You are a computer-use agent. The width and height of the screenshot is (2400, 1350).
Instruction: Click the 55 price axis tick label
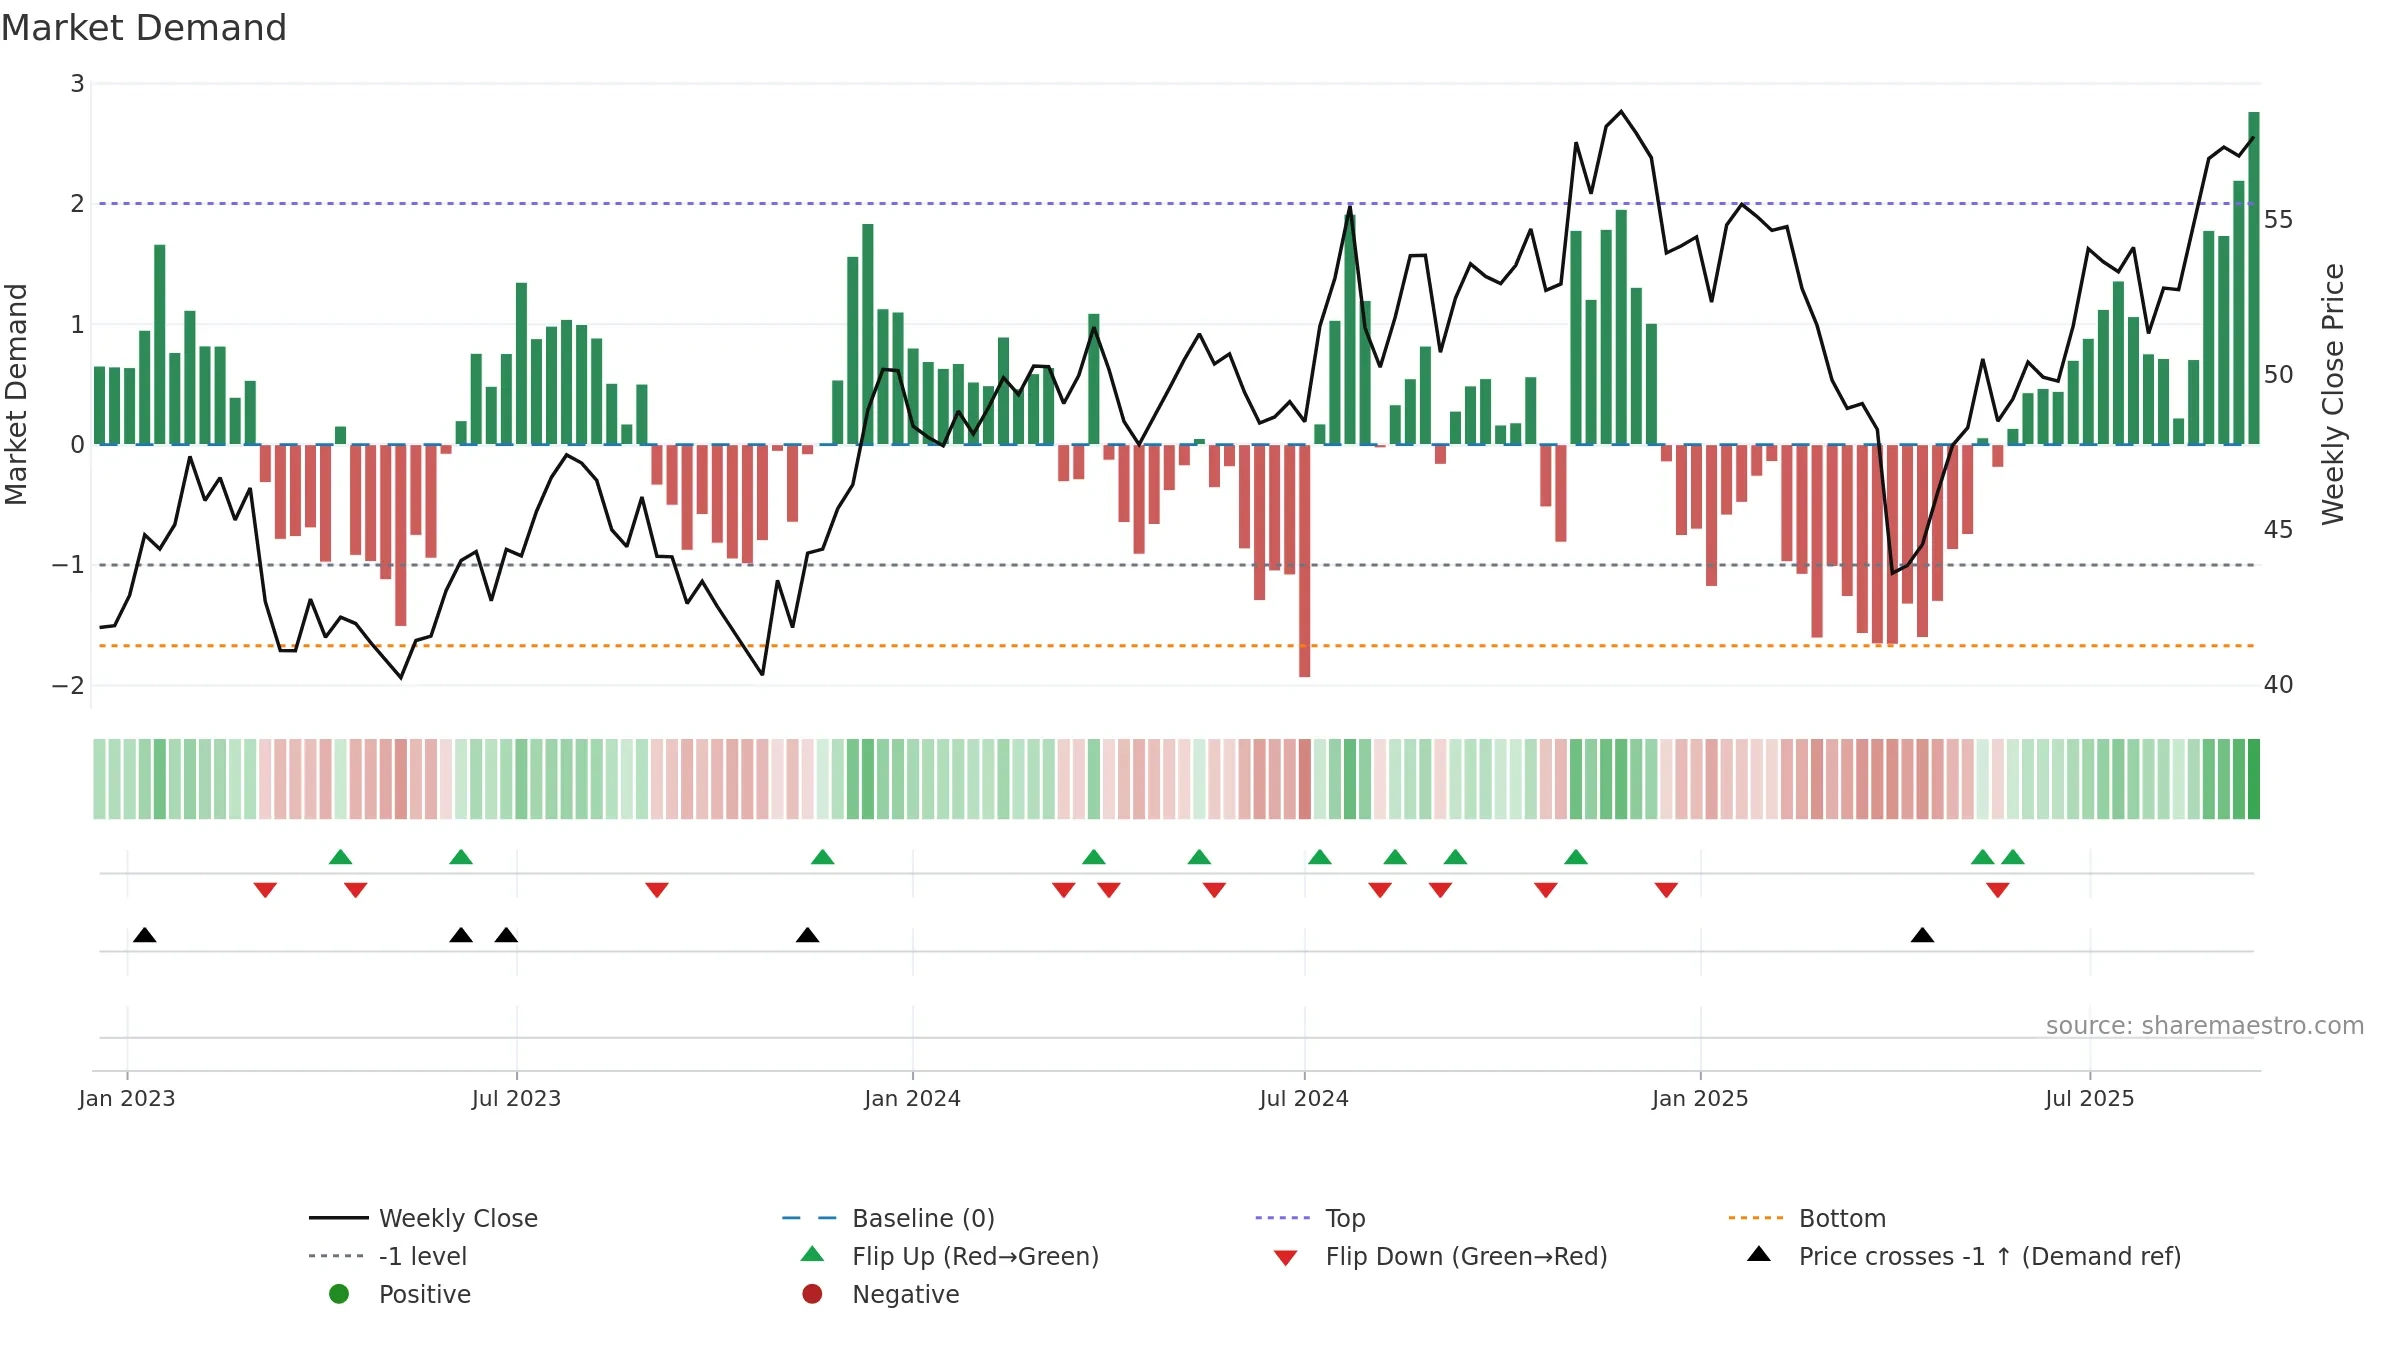(2278, 220)
